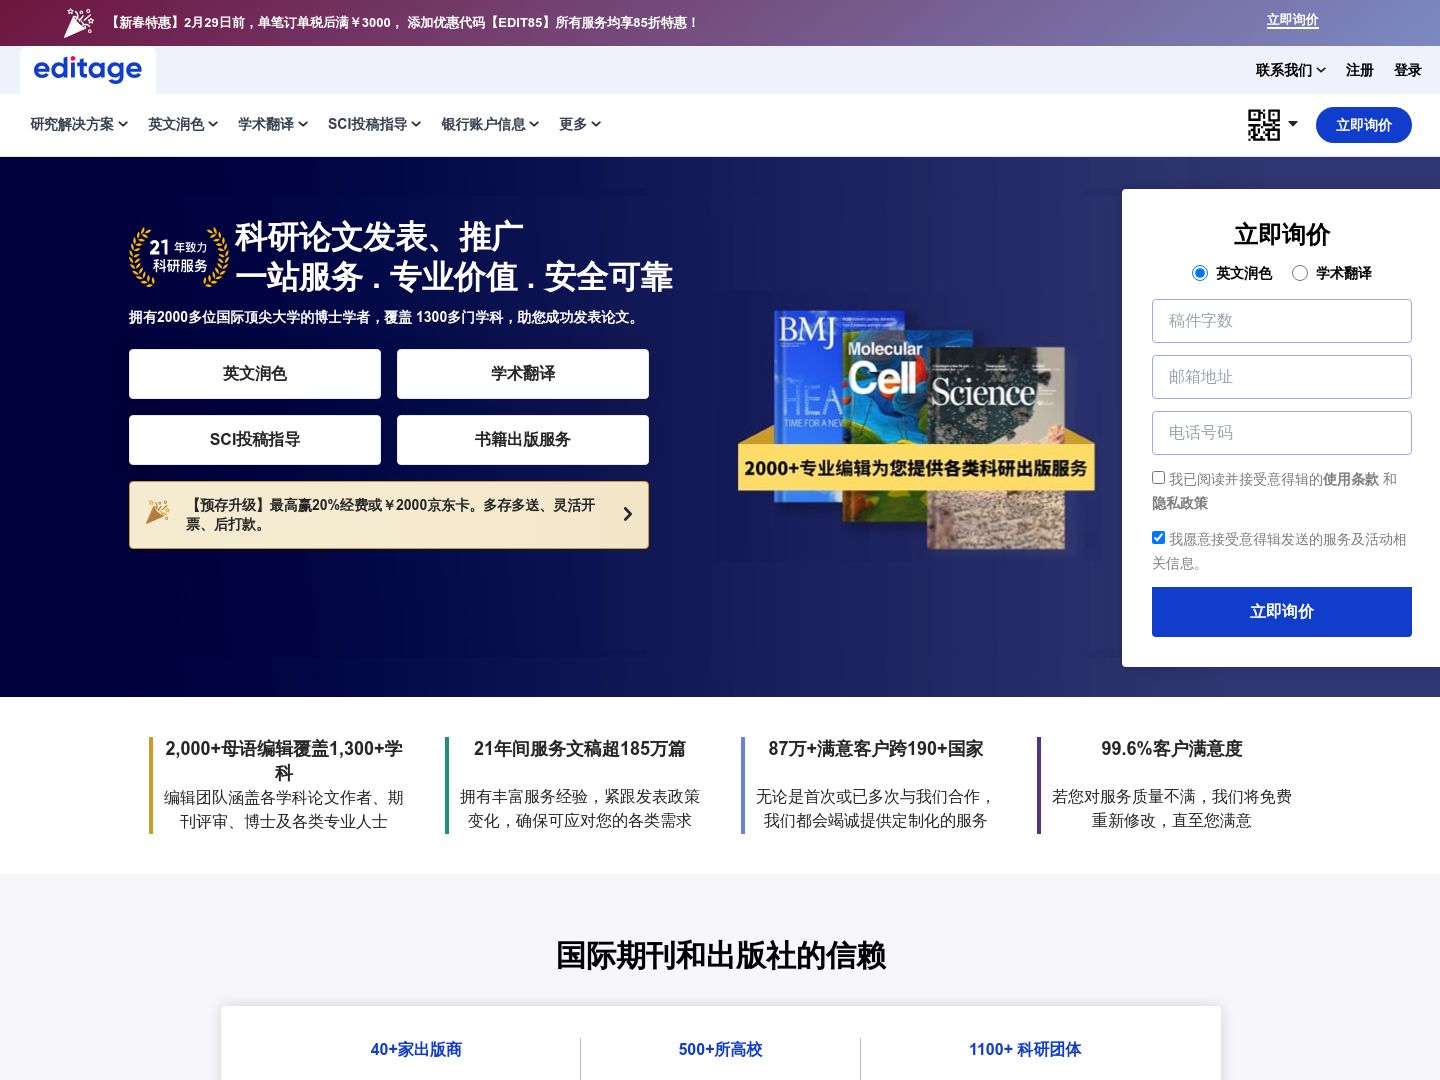Expand the SCI投稿指导 navigation dropdown
Screen dimensions: 1440x1080
pos(375,124)
